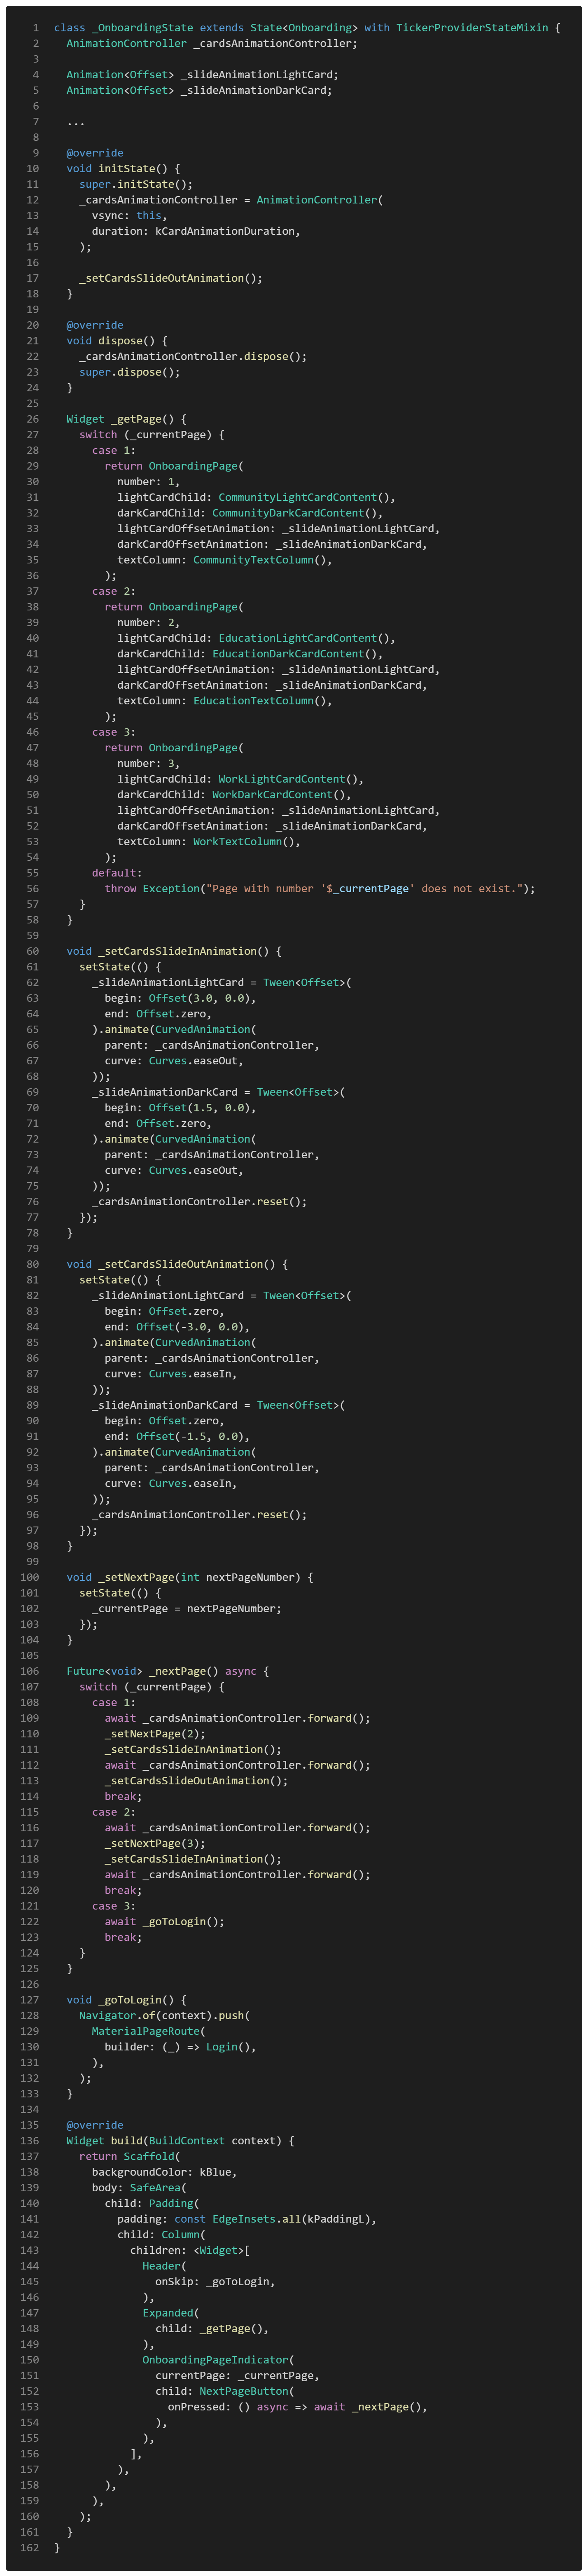Click 'darkCardChild: CommunityDarkCardContent(),' line
Image resolution: width=588 pixels, height=2576 pixels.
pos(250,513)
